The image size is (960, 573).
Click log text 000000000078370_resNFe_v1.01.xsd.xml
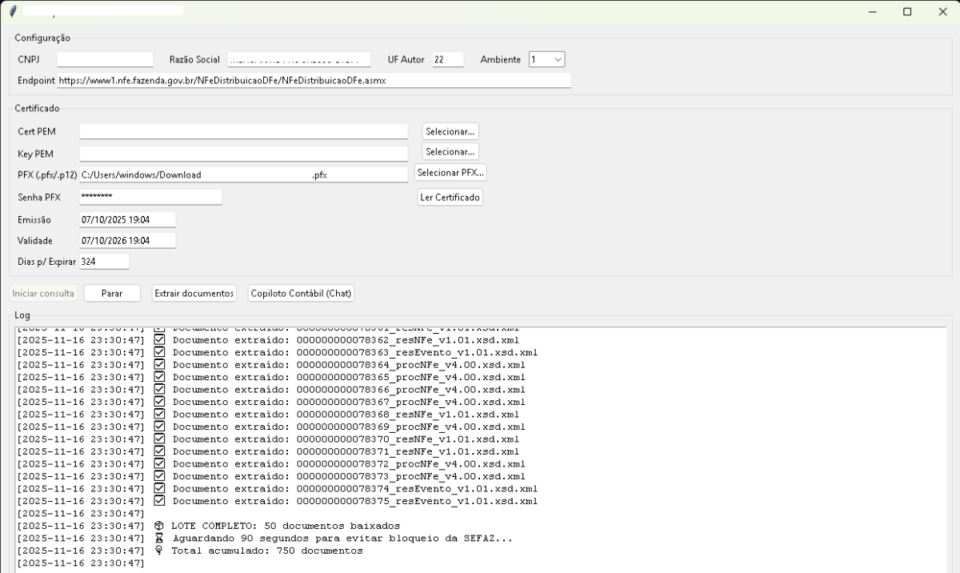pos(408,439)
